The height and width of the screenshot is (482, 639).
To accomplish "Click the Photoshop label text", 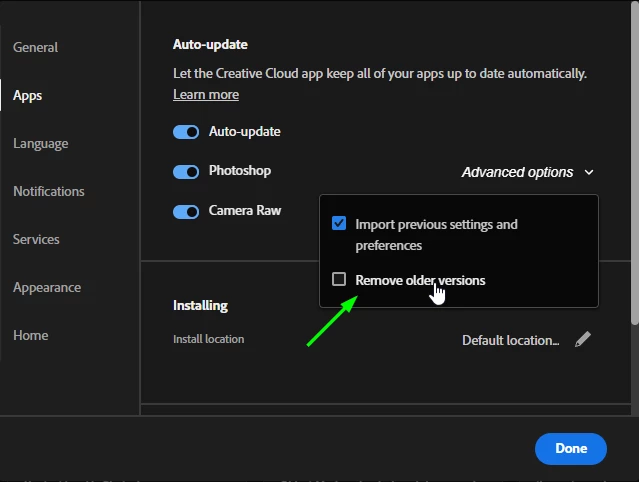I will [240, 171].
